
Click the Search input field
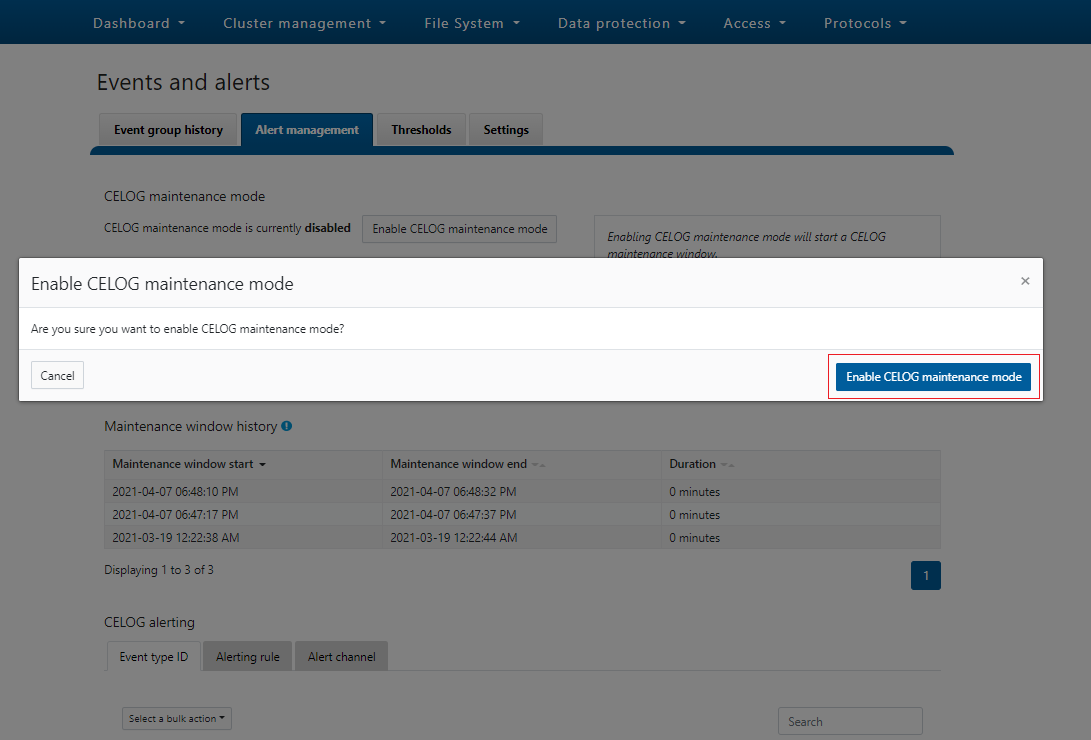pyautogui.click(x=849, y=720)
